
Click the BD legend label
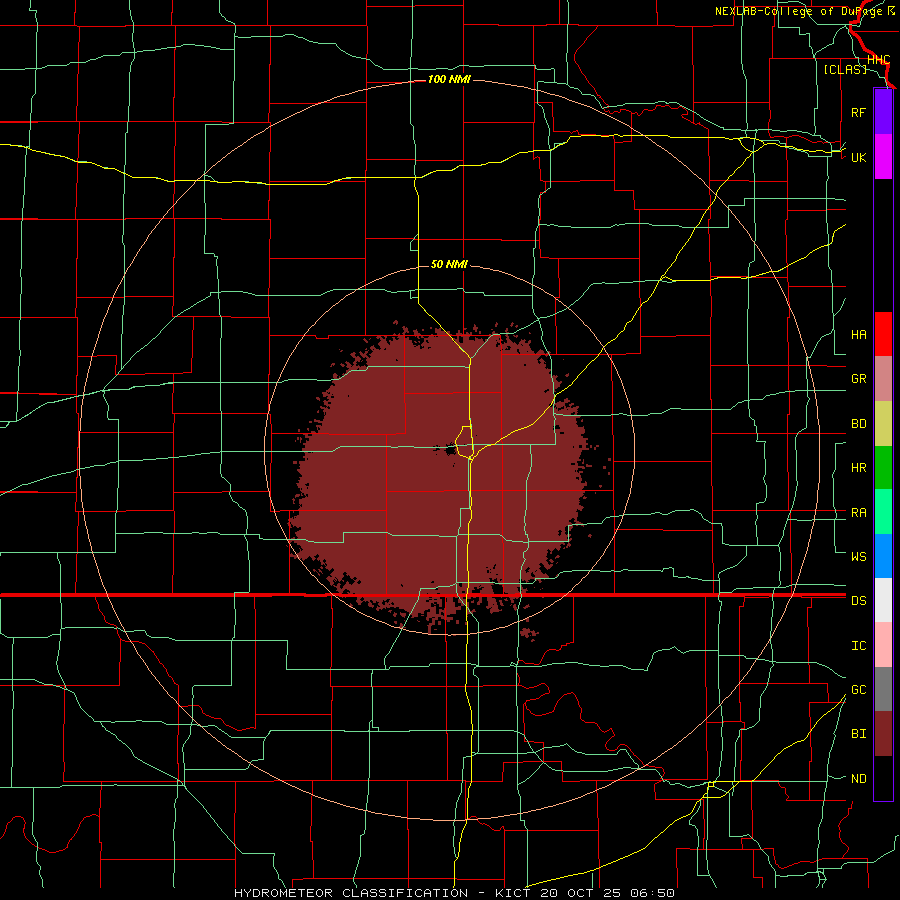point(858,424)
